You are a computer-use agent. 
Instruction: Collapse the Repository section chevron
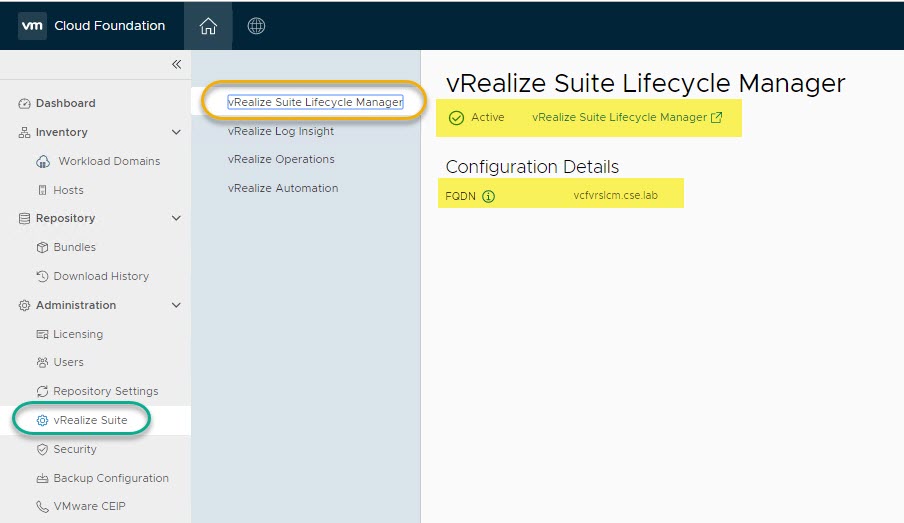coord(176,219)
